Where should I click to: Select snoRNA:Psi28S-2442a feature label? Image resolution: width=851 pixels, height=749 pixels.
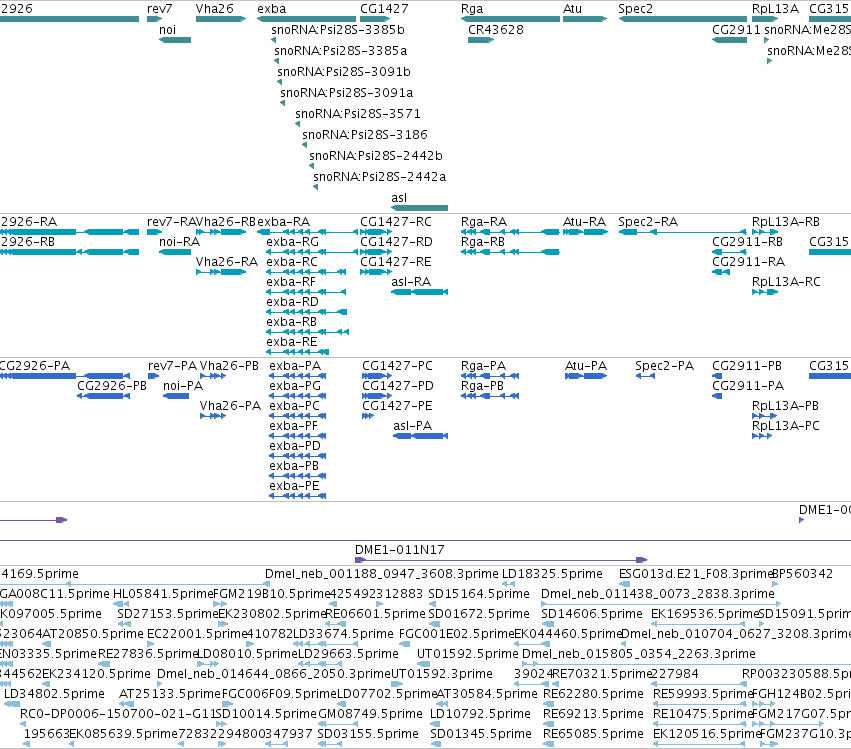click(379, 177)
